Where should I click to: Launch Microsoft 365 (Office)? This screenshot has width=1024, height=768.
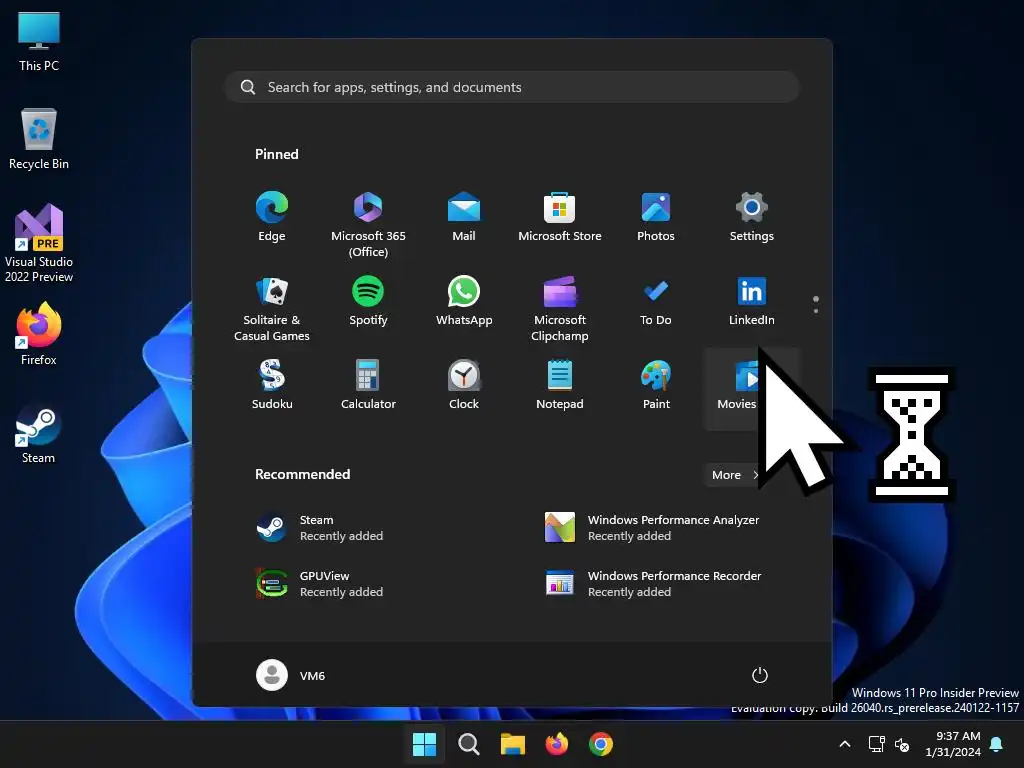coord(368,224)
